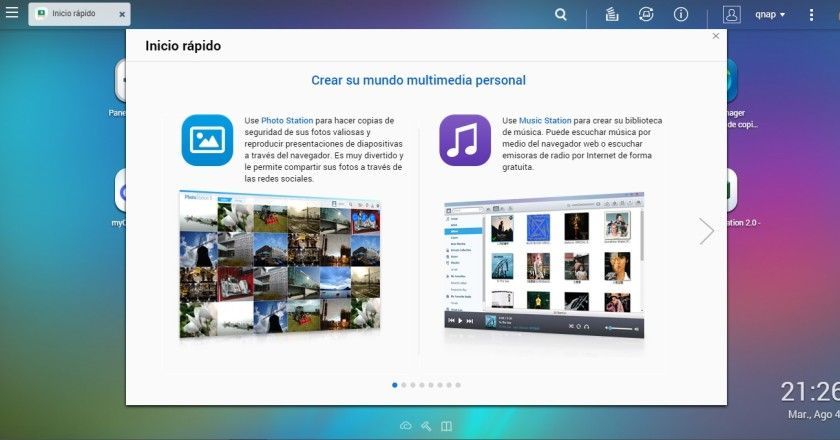
Task: Click the blue Photo Station icon
Action: coord(207,139)
